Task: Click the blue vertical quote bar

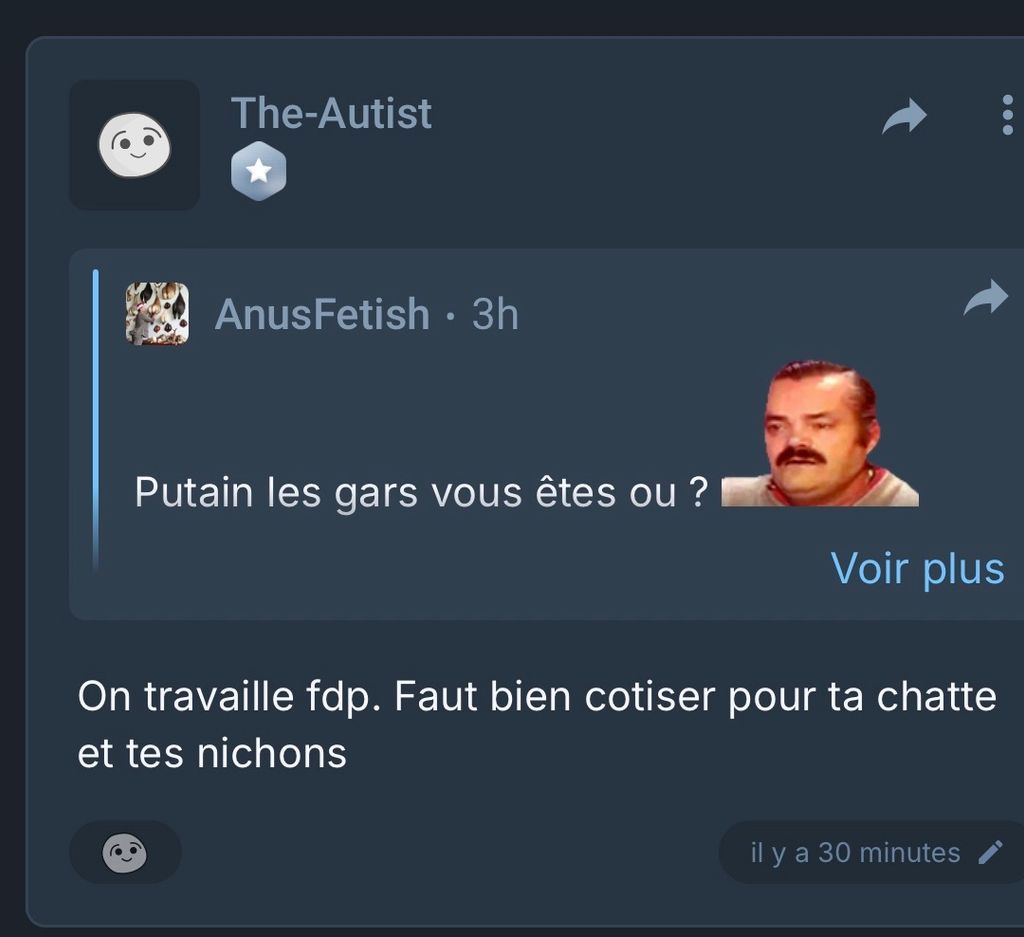Action: point(96,421)
